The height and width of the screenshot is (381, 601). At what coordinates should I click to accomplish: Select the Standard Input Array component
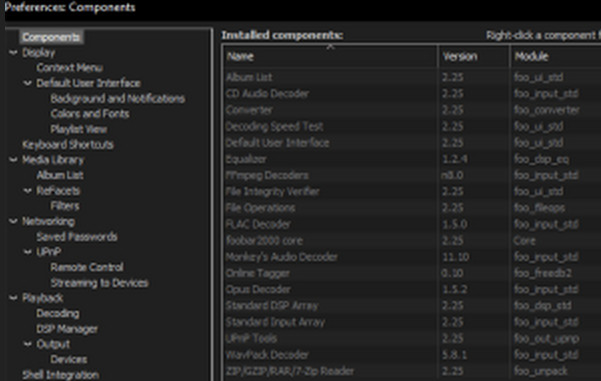[x=412, y=322]
